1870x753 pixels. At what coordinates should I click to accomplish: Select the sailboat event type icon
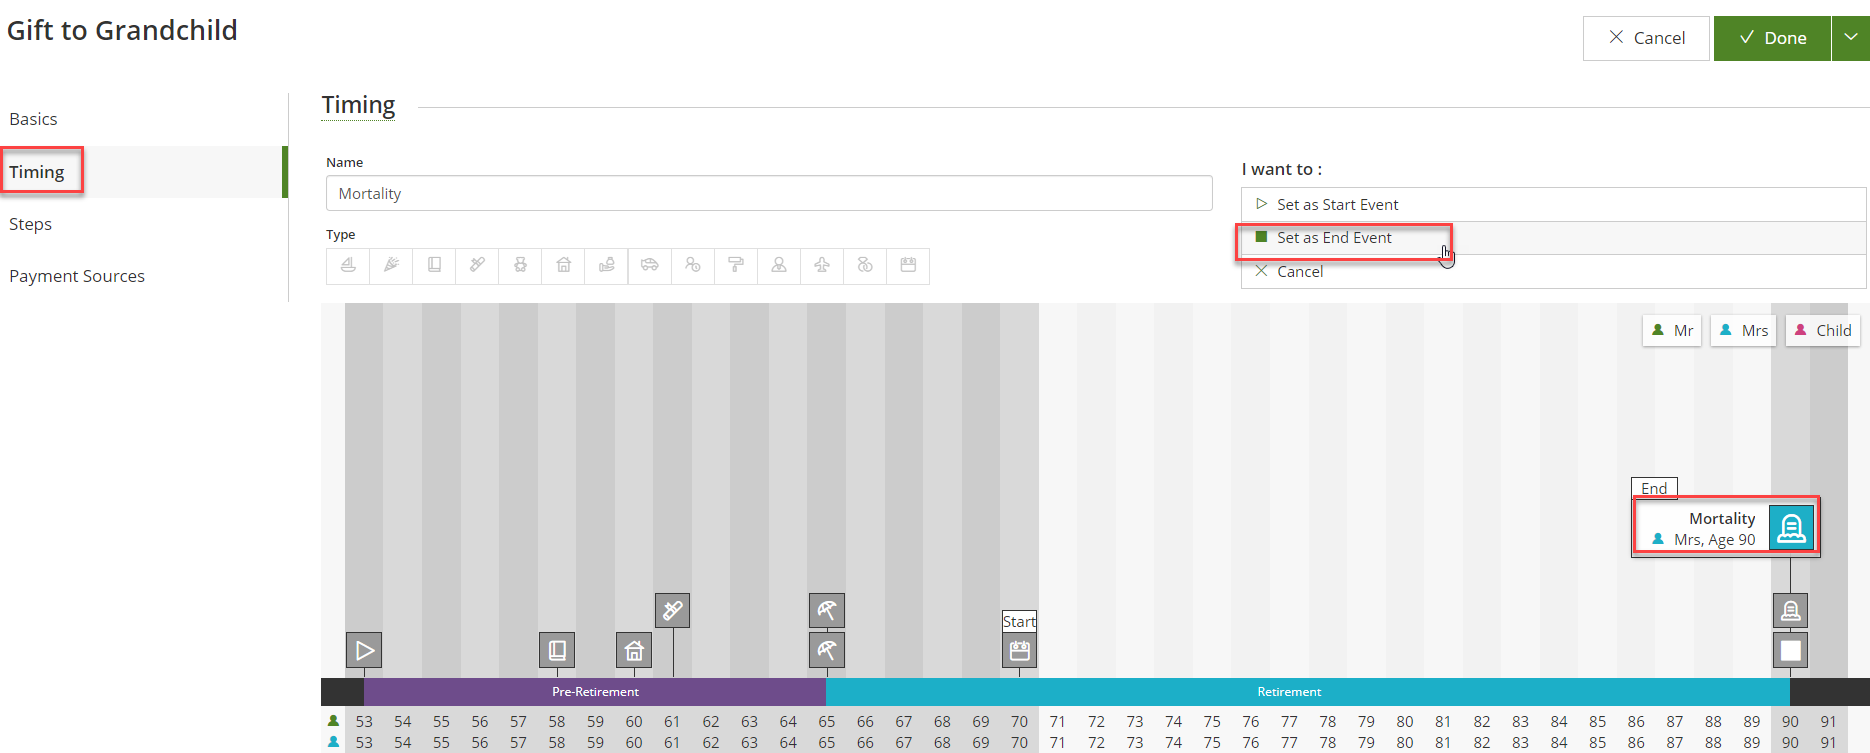click(x=348, y=266)
